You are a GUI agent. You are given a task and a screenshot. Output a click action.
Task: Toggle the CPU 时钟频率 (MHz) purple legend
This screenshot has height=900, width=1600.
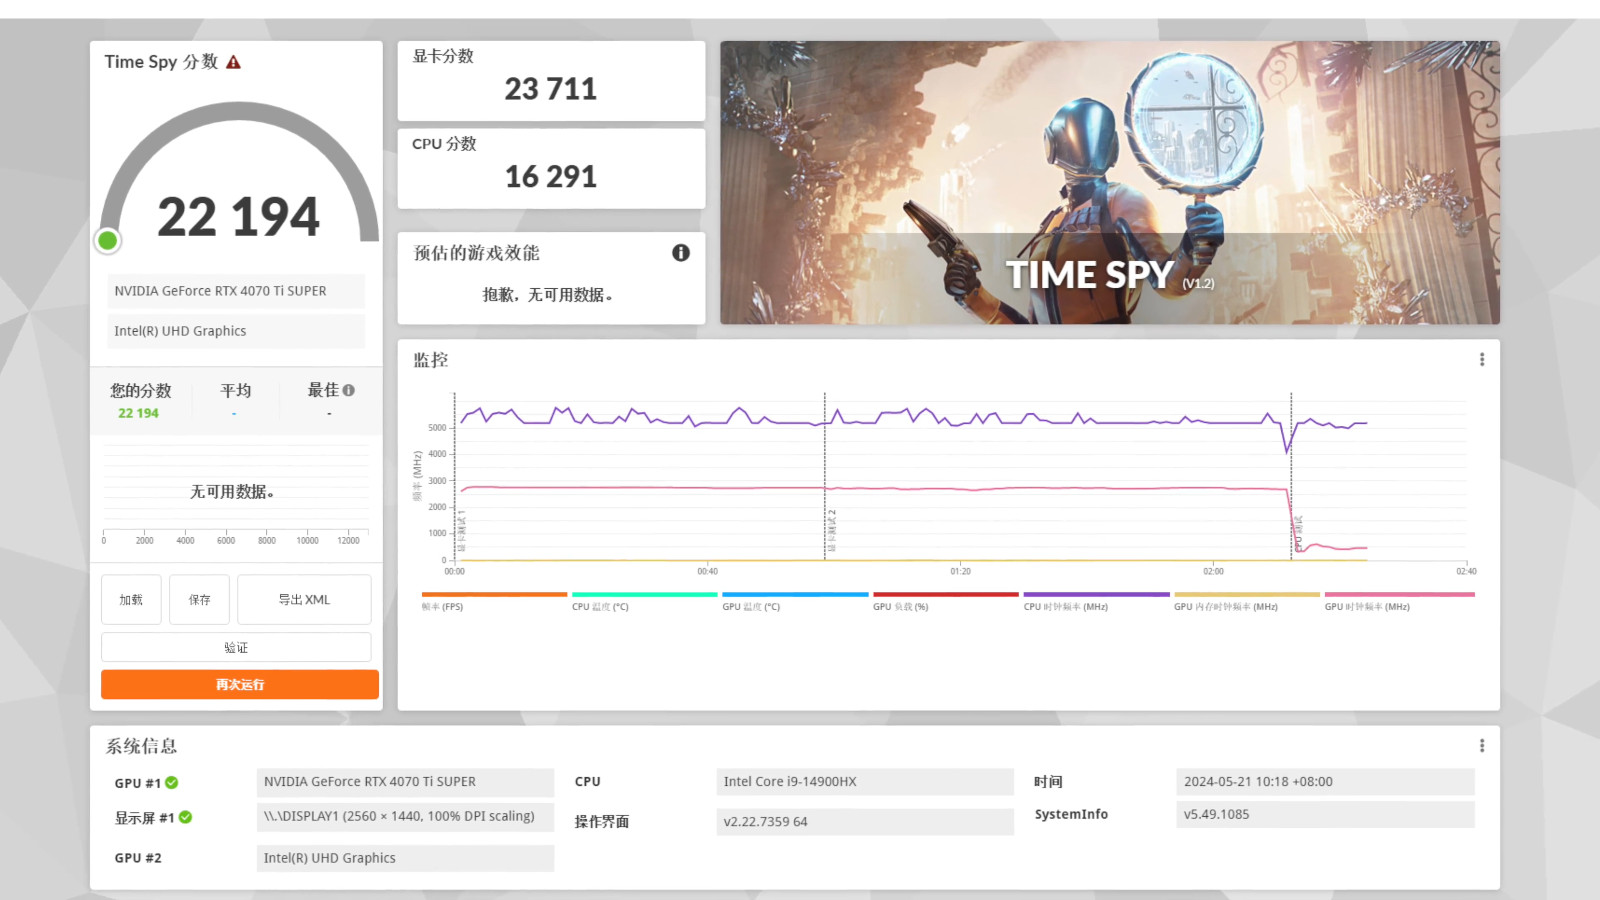(x=1096, y=601)
